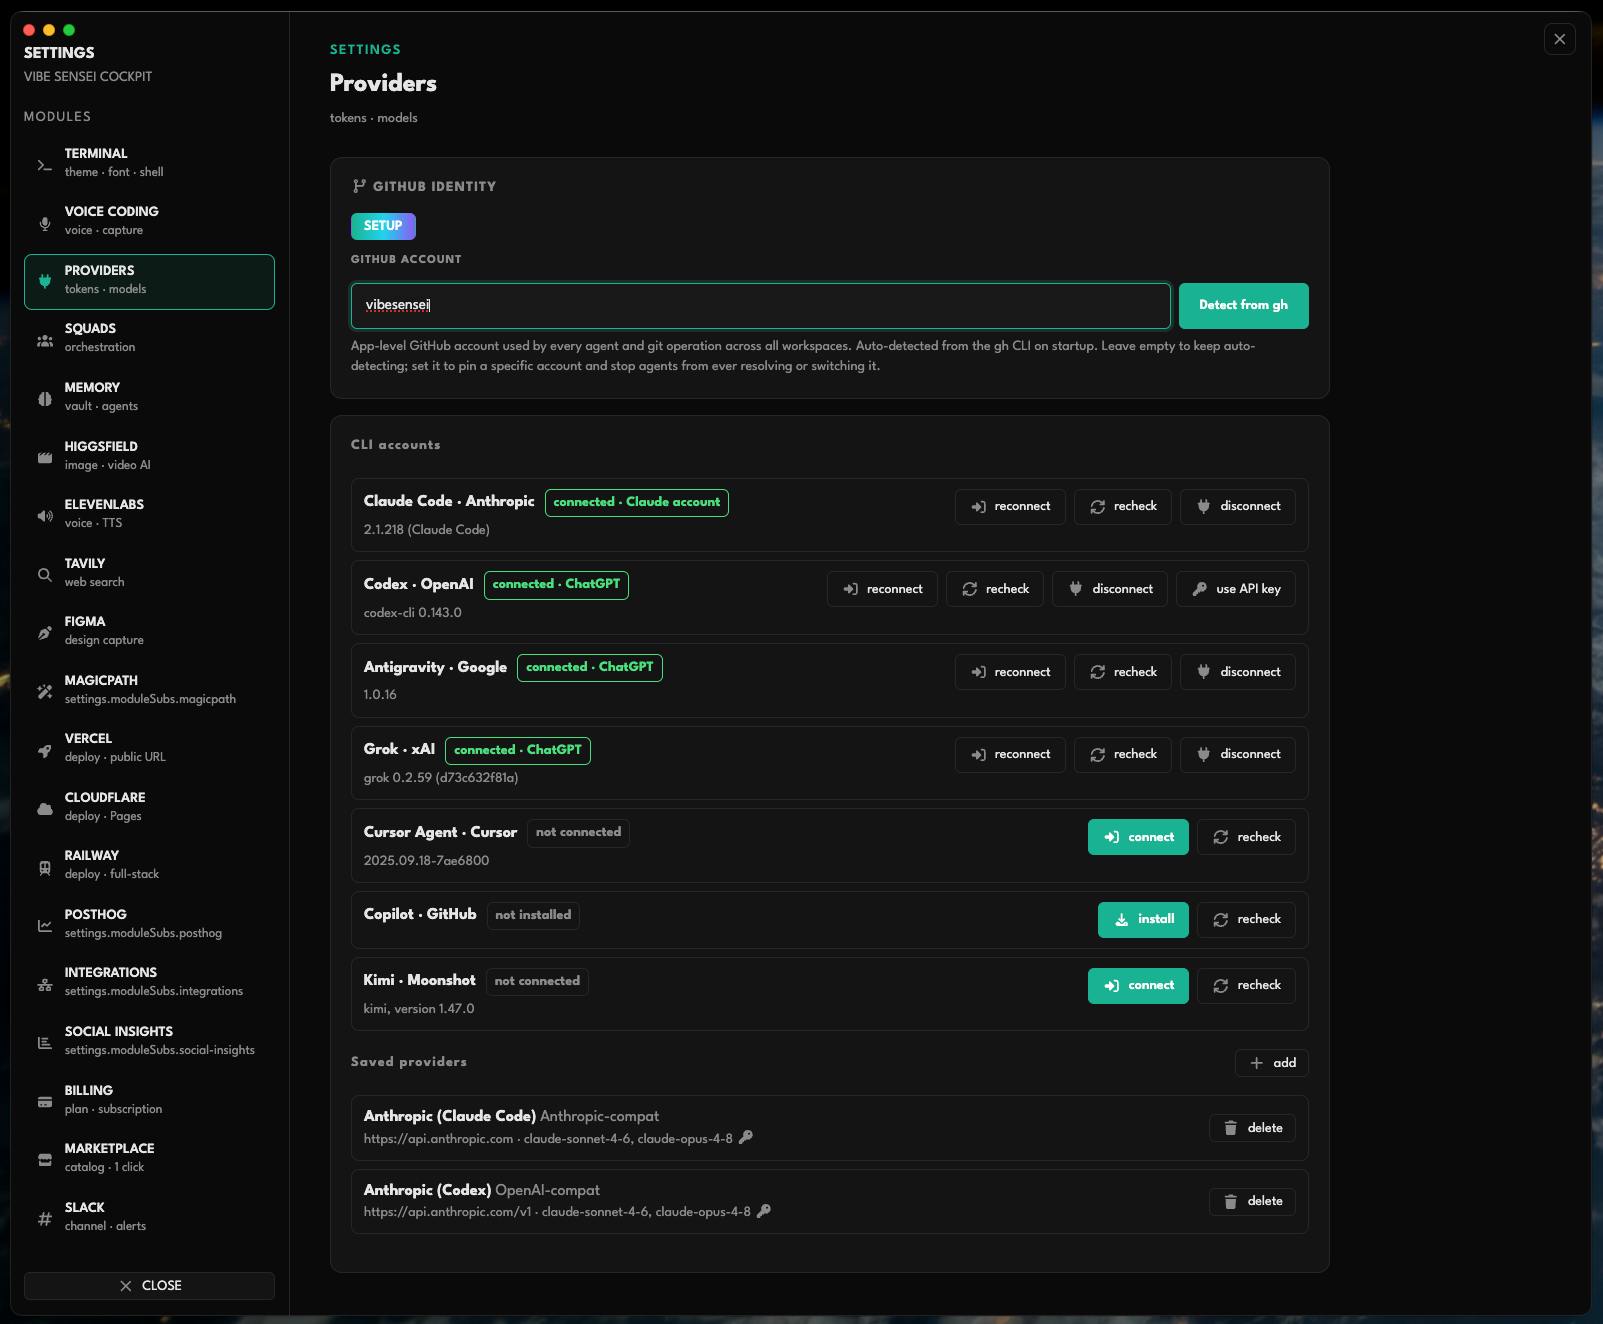1603x1324 pixels.
Task: Go to Marketplace catalog module
Action: (x=149, y=1160)
